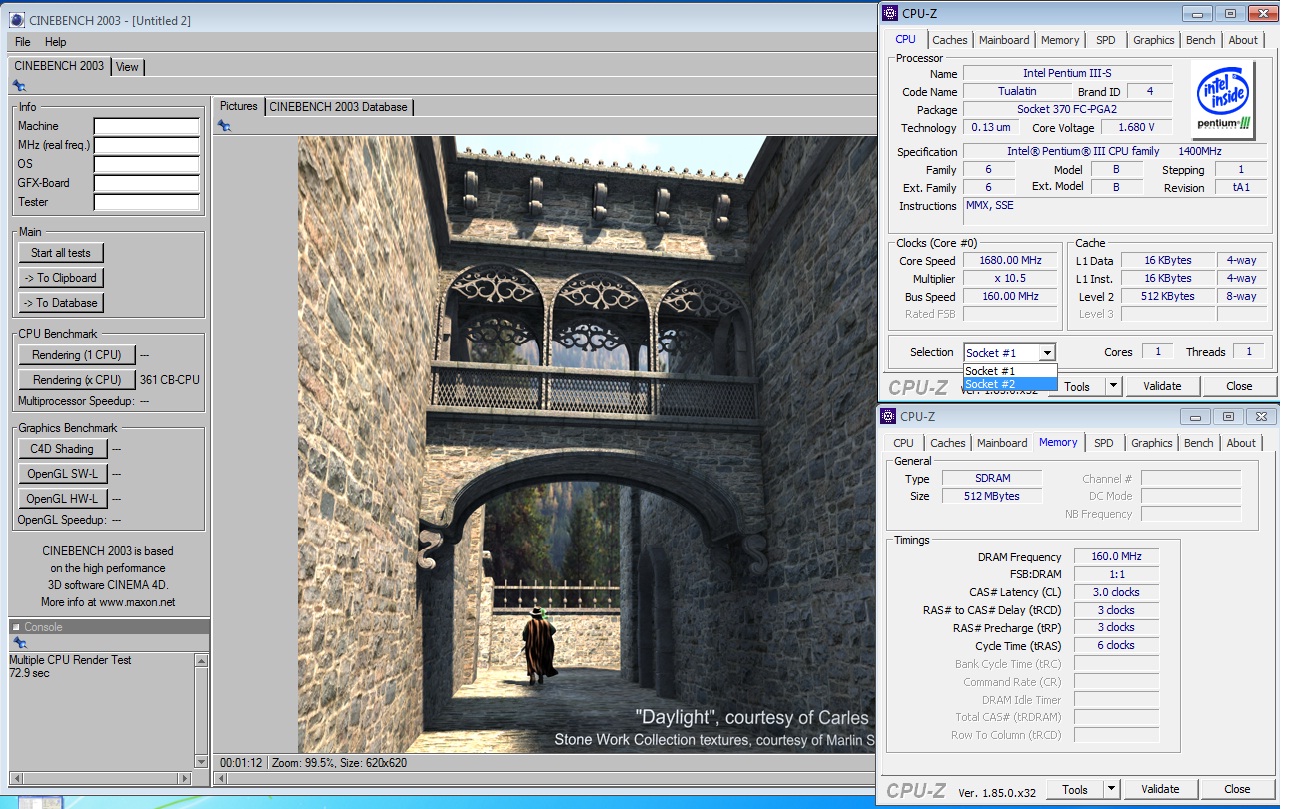Click the CPU-Z icon in upper window title
Viewport: 1310px width, 809px height.
coord(890,13)
